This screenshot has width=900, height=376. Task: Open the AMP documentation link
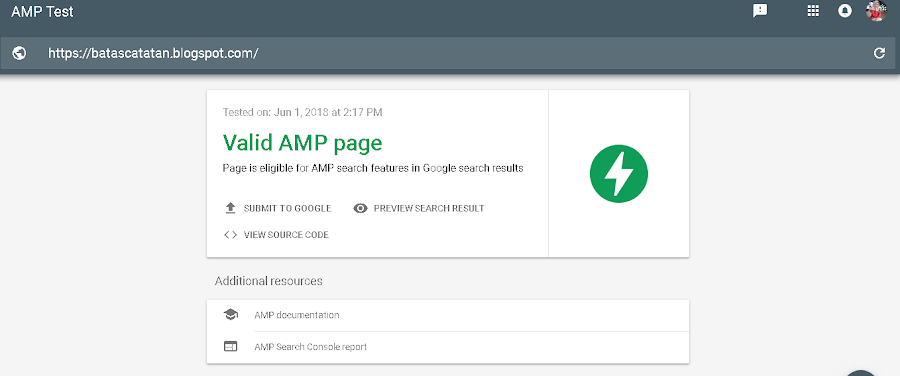click(297, 315)
